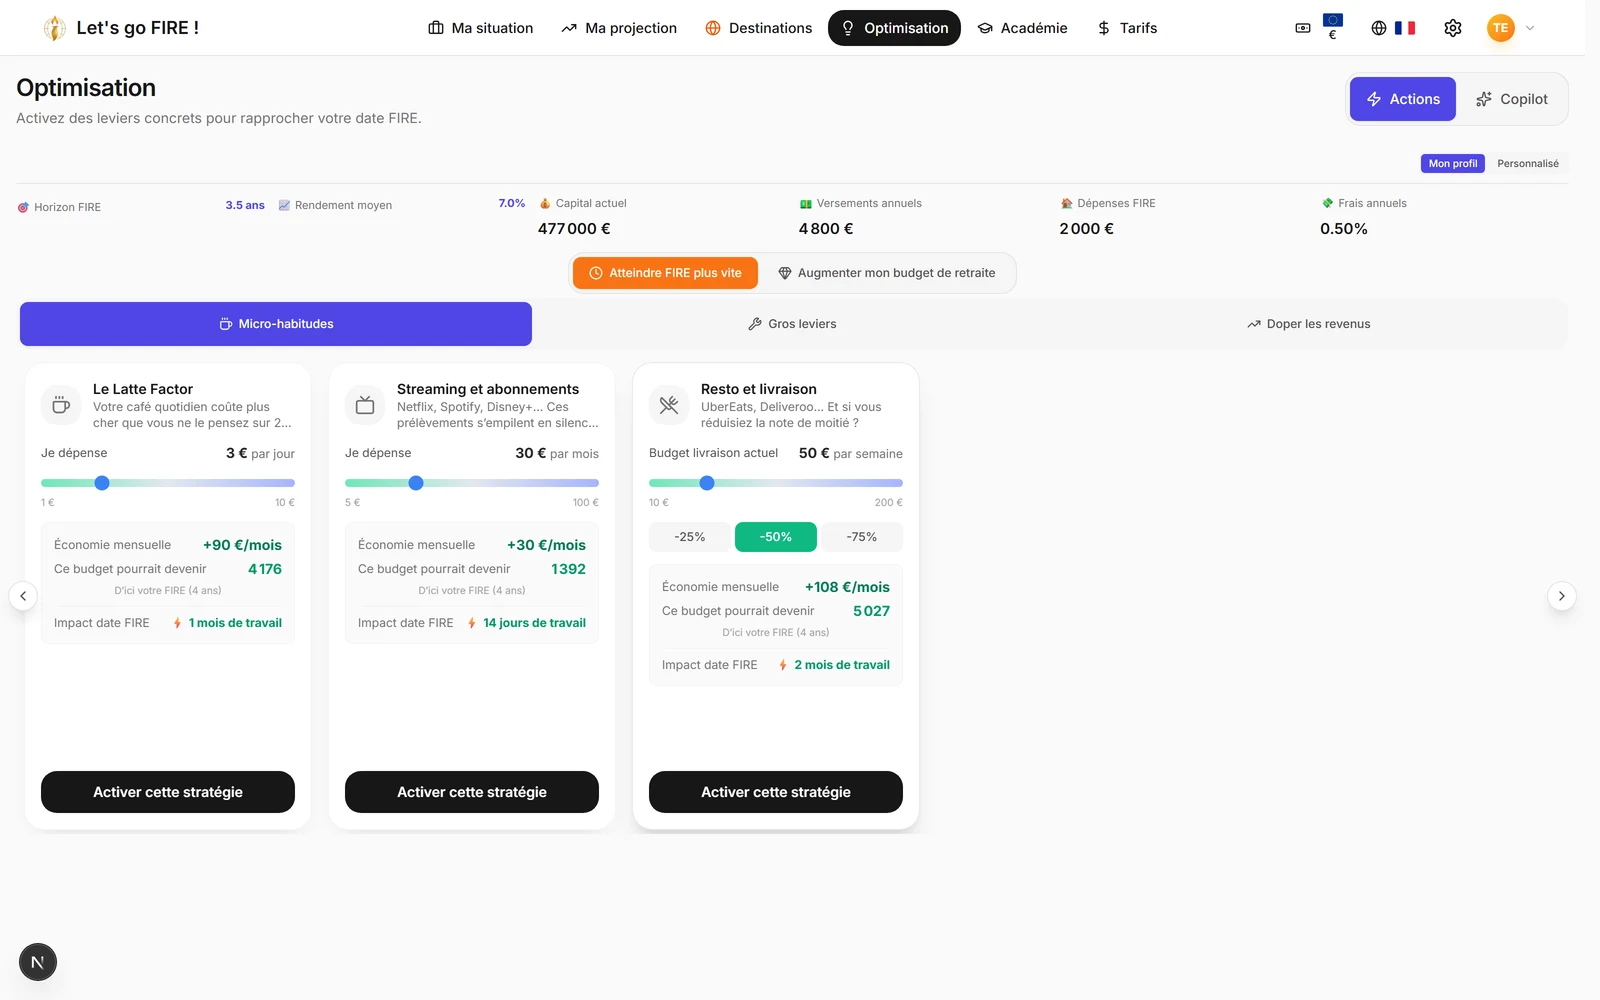Click the 3.5 ans horizon value
The image size is (1600, 1000).
[245, 205]
